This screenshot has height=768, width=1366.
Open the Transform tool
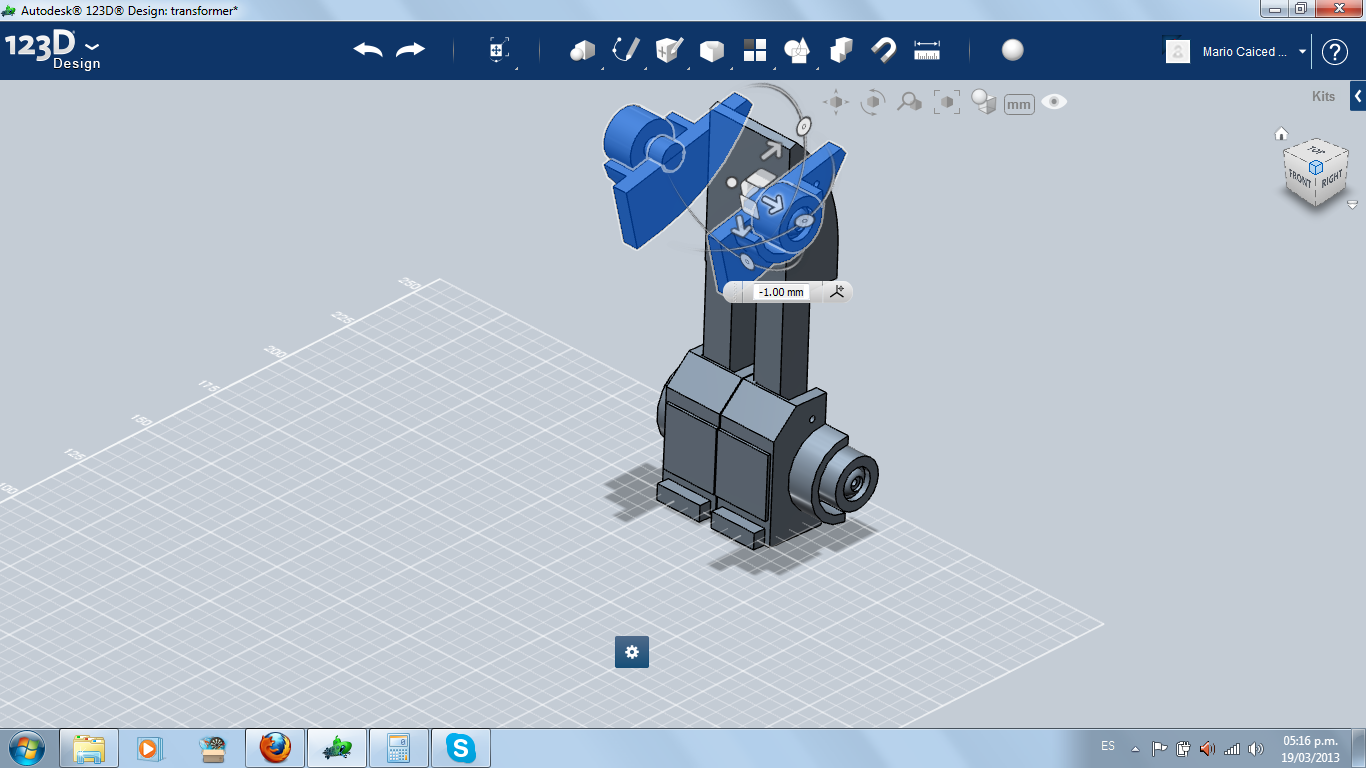click(x=499, y=51)
